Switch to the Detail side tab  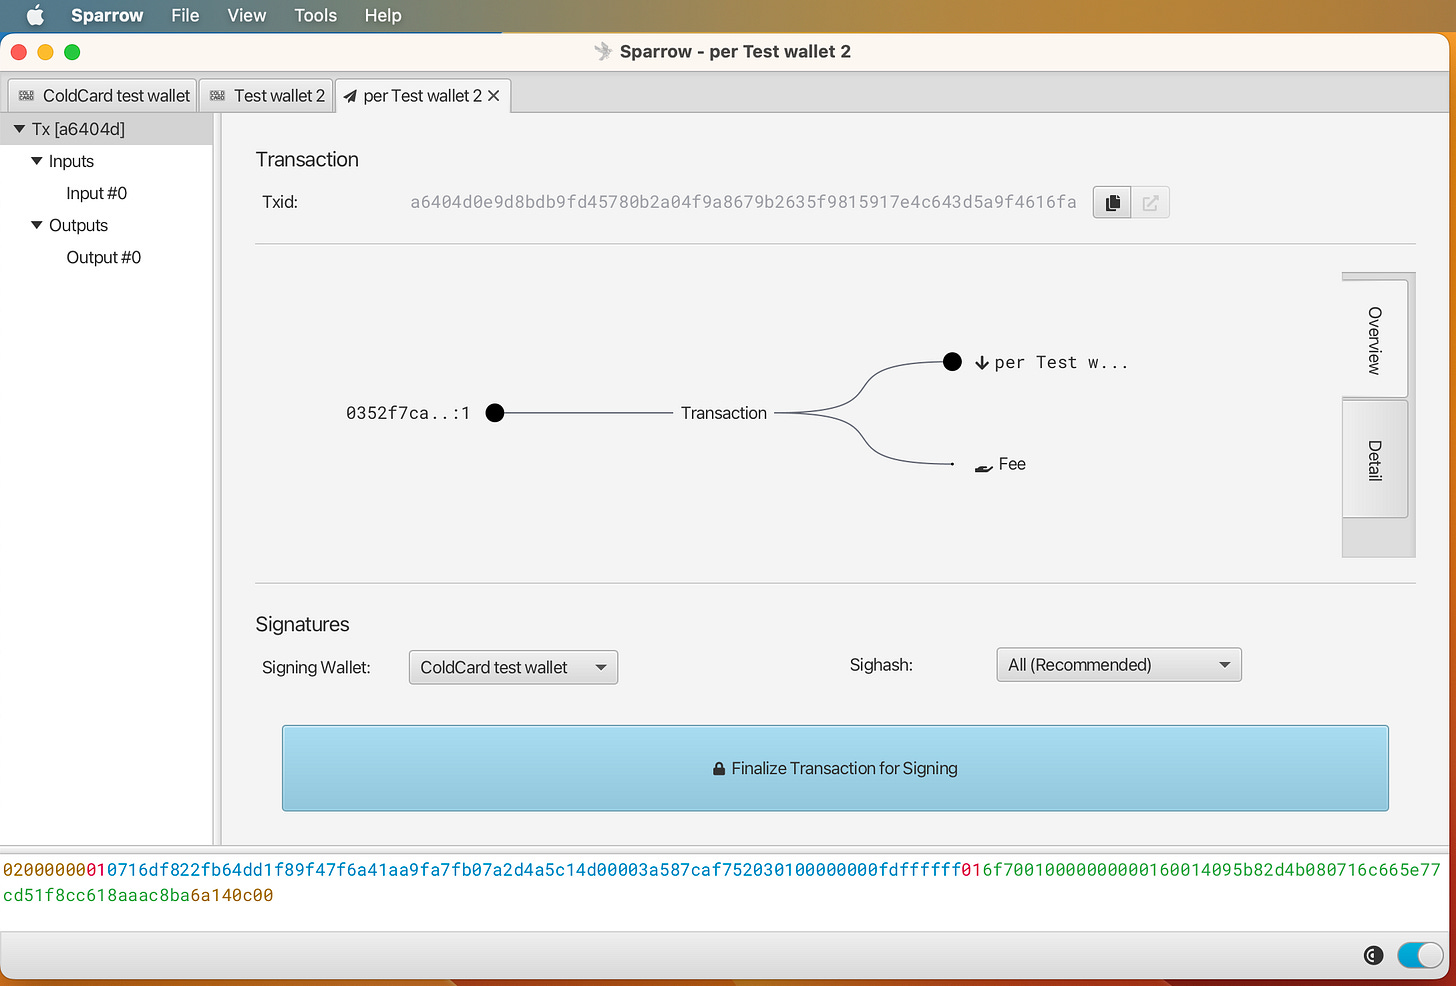click(x=1375, y=460)
